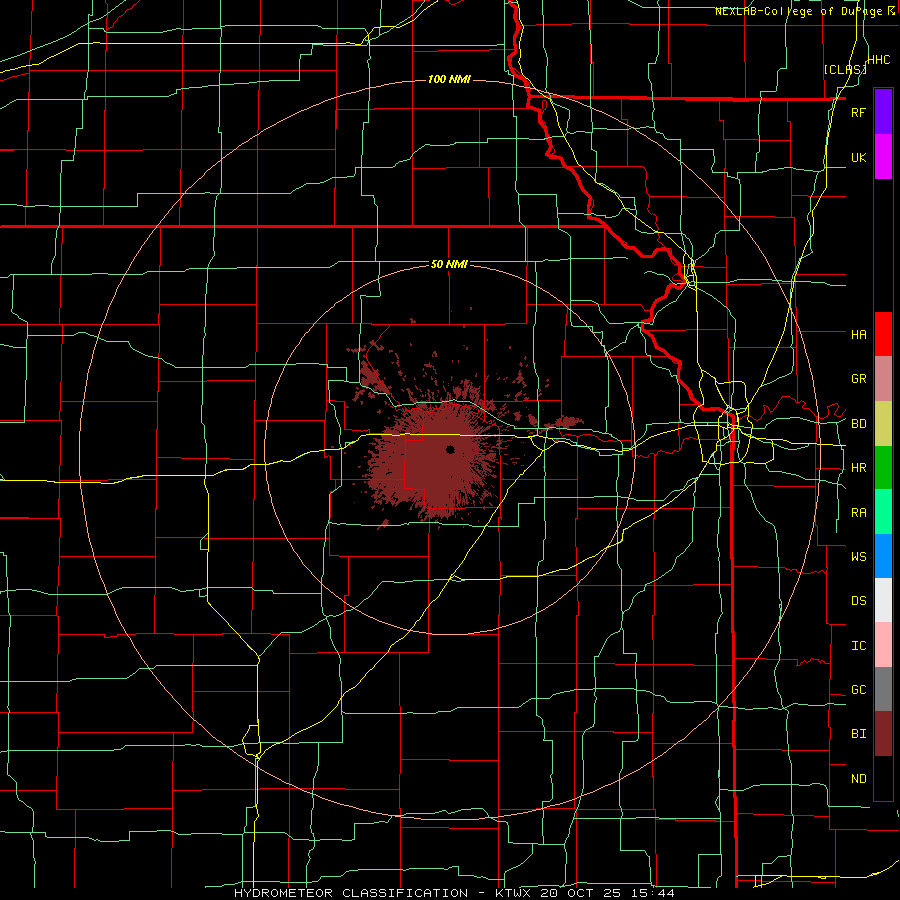Screen dimensions: 900x900
Task: Click the BI legend label
Action: (858, 734)
